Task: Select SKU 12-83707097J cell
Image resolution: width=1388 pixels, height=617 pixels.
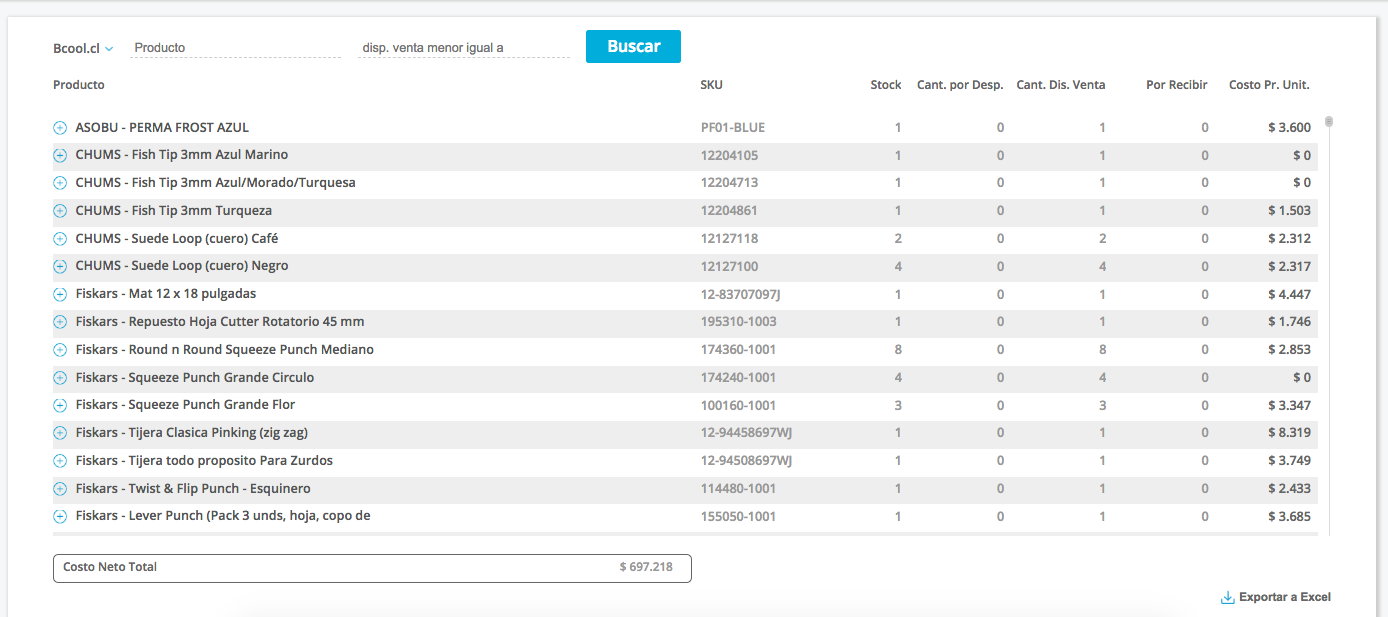Action: coord(740,294)
